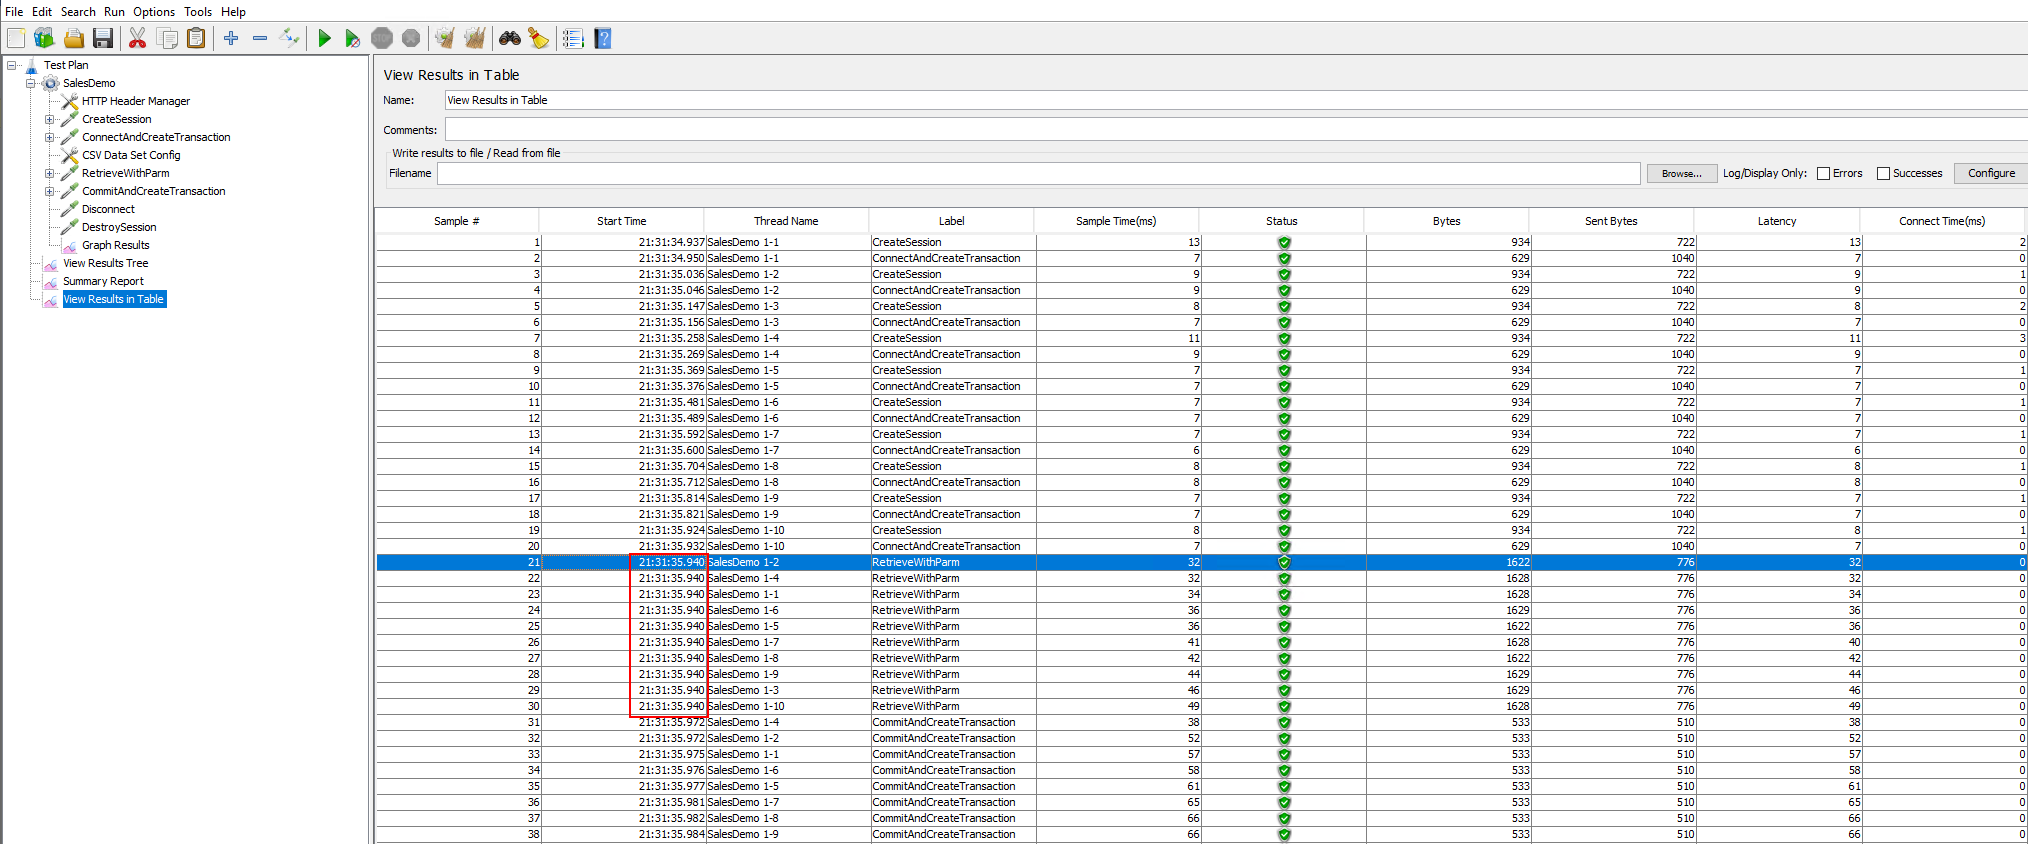The width and height of the screenshot is (2028, 844).
Task: Click the Toggle enable/disable icon
Action: coord(289,38)
